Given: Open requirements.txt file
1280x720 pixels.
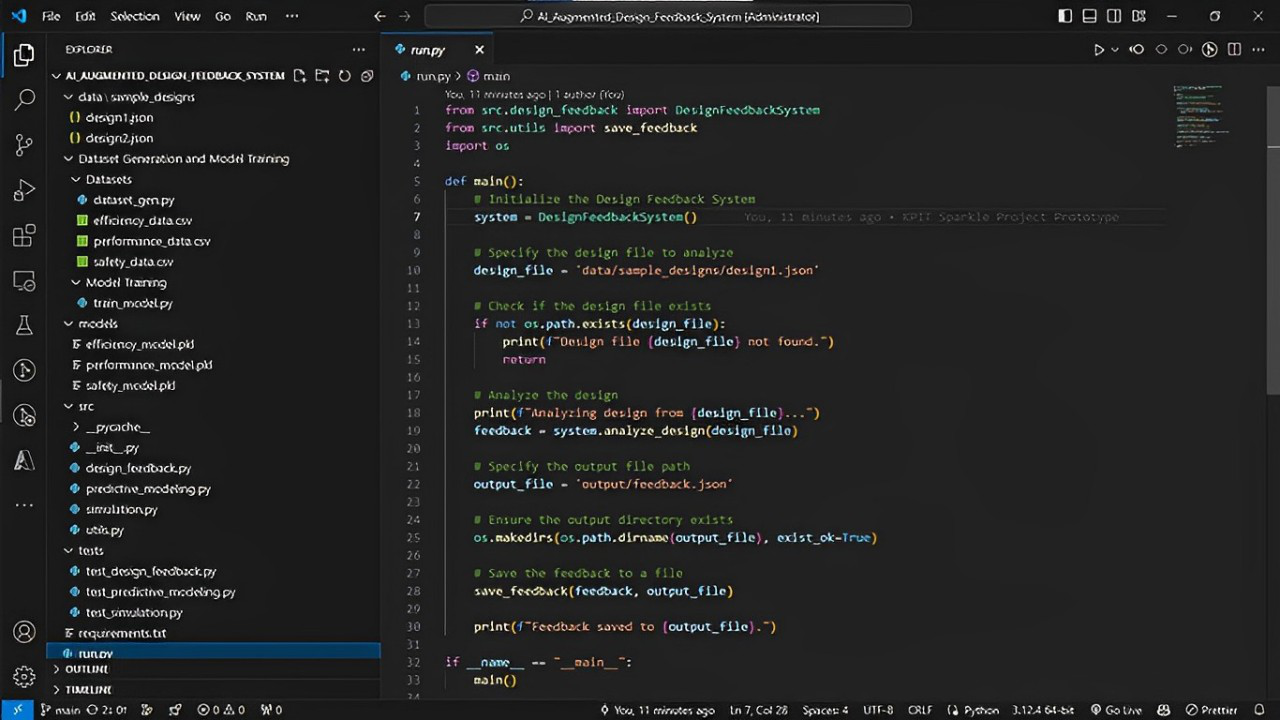Looking at the screenshot, I should click(122, 634).
